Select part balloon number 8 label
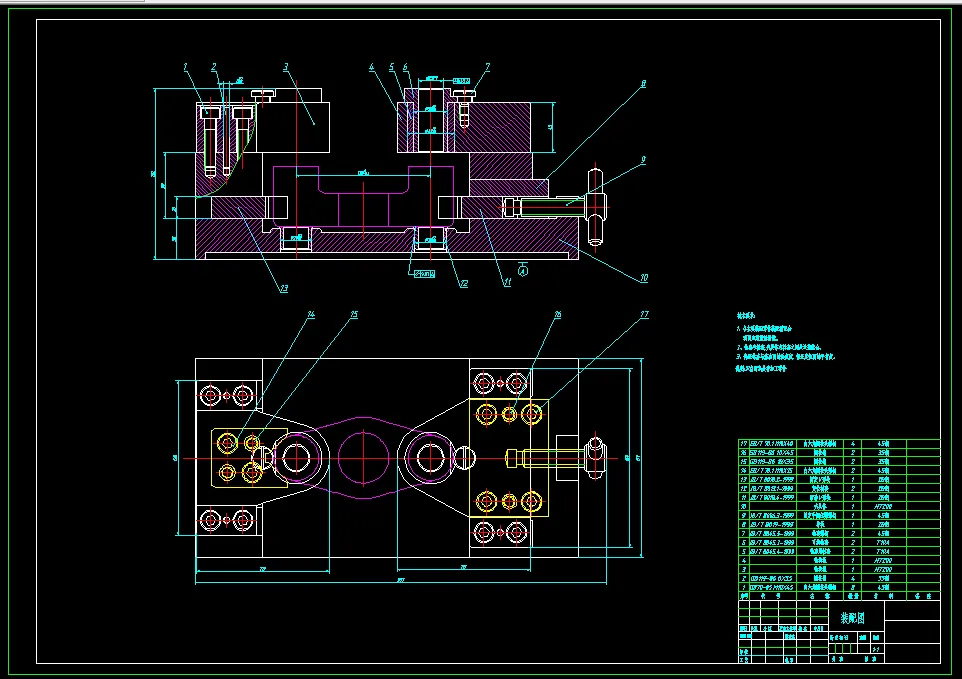The width and height of the screenshot is (962, 679). coord(643,83)
